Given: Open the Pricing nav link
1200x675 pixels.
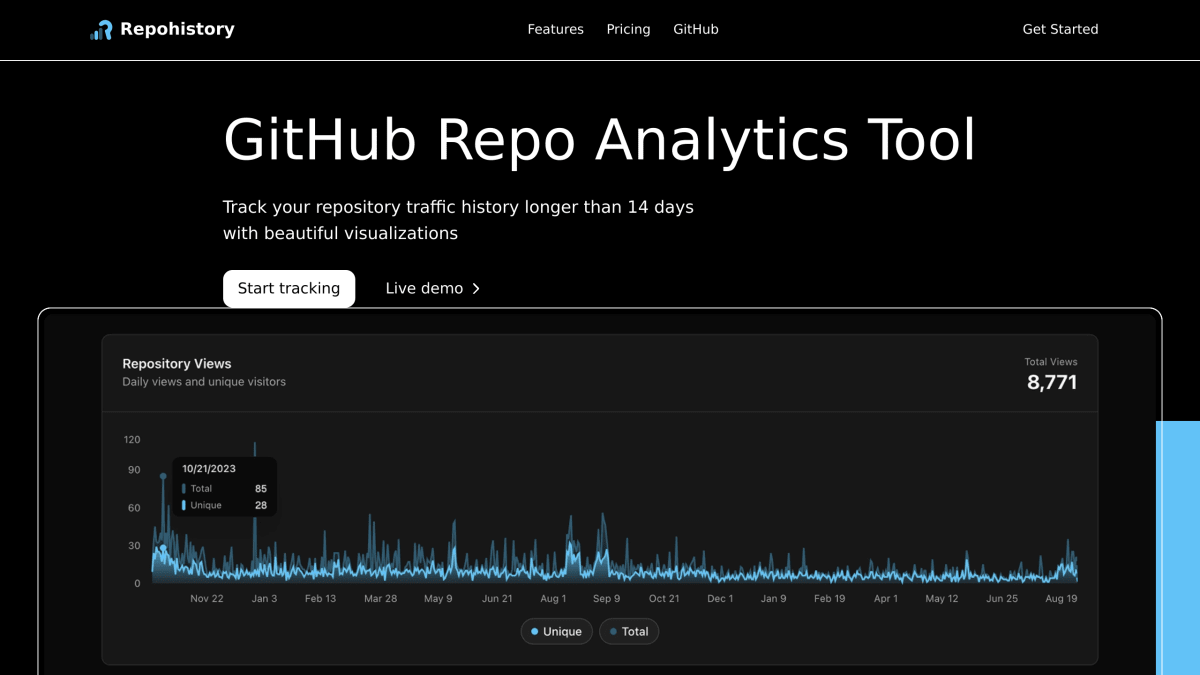Looking at the screenshot, I should click(628, 29).
